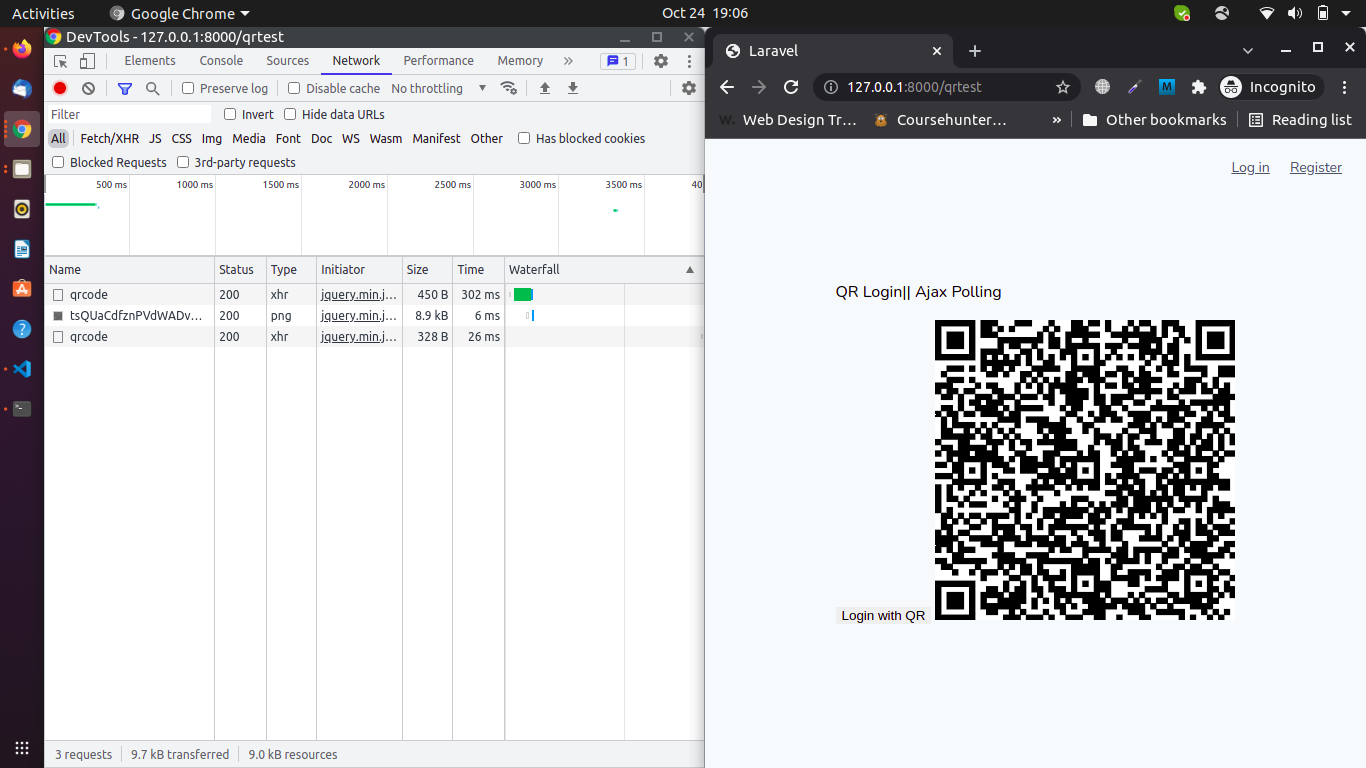Enable Preserve log checkbox
The height and width of the screenshot is (768, 1366).
tap(188, 88)
